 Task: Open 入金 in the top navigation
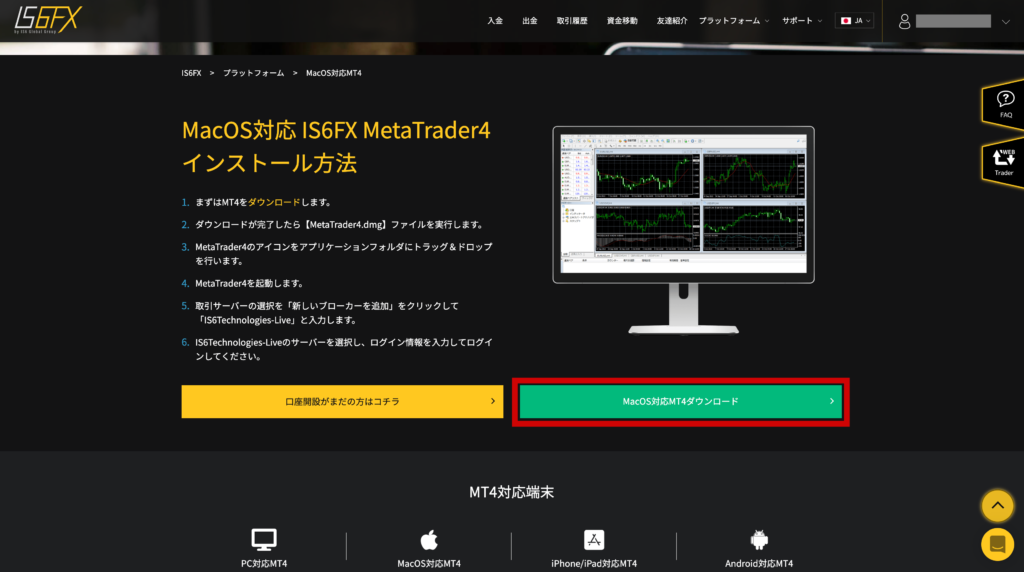tap(495, 21)
